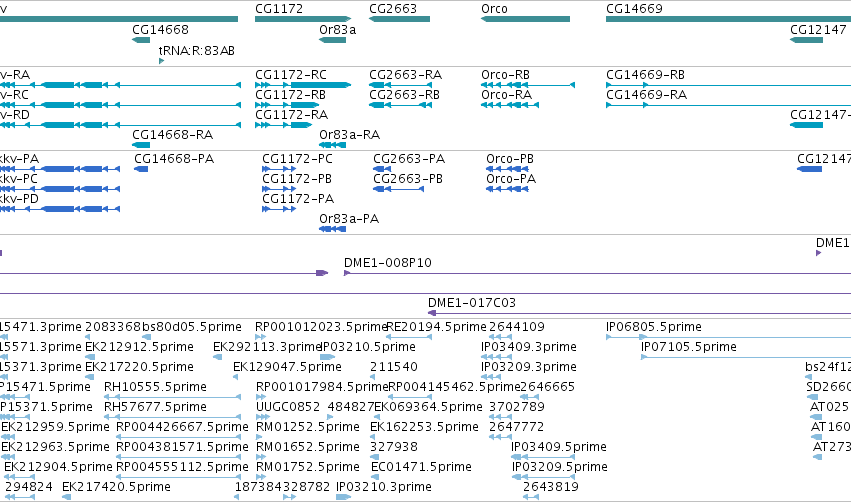Select the tRNA:R:83AB arrow marker
The width and height of the screenshot is (851, 502).
coord(161,61)
